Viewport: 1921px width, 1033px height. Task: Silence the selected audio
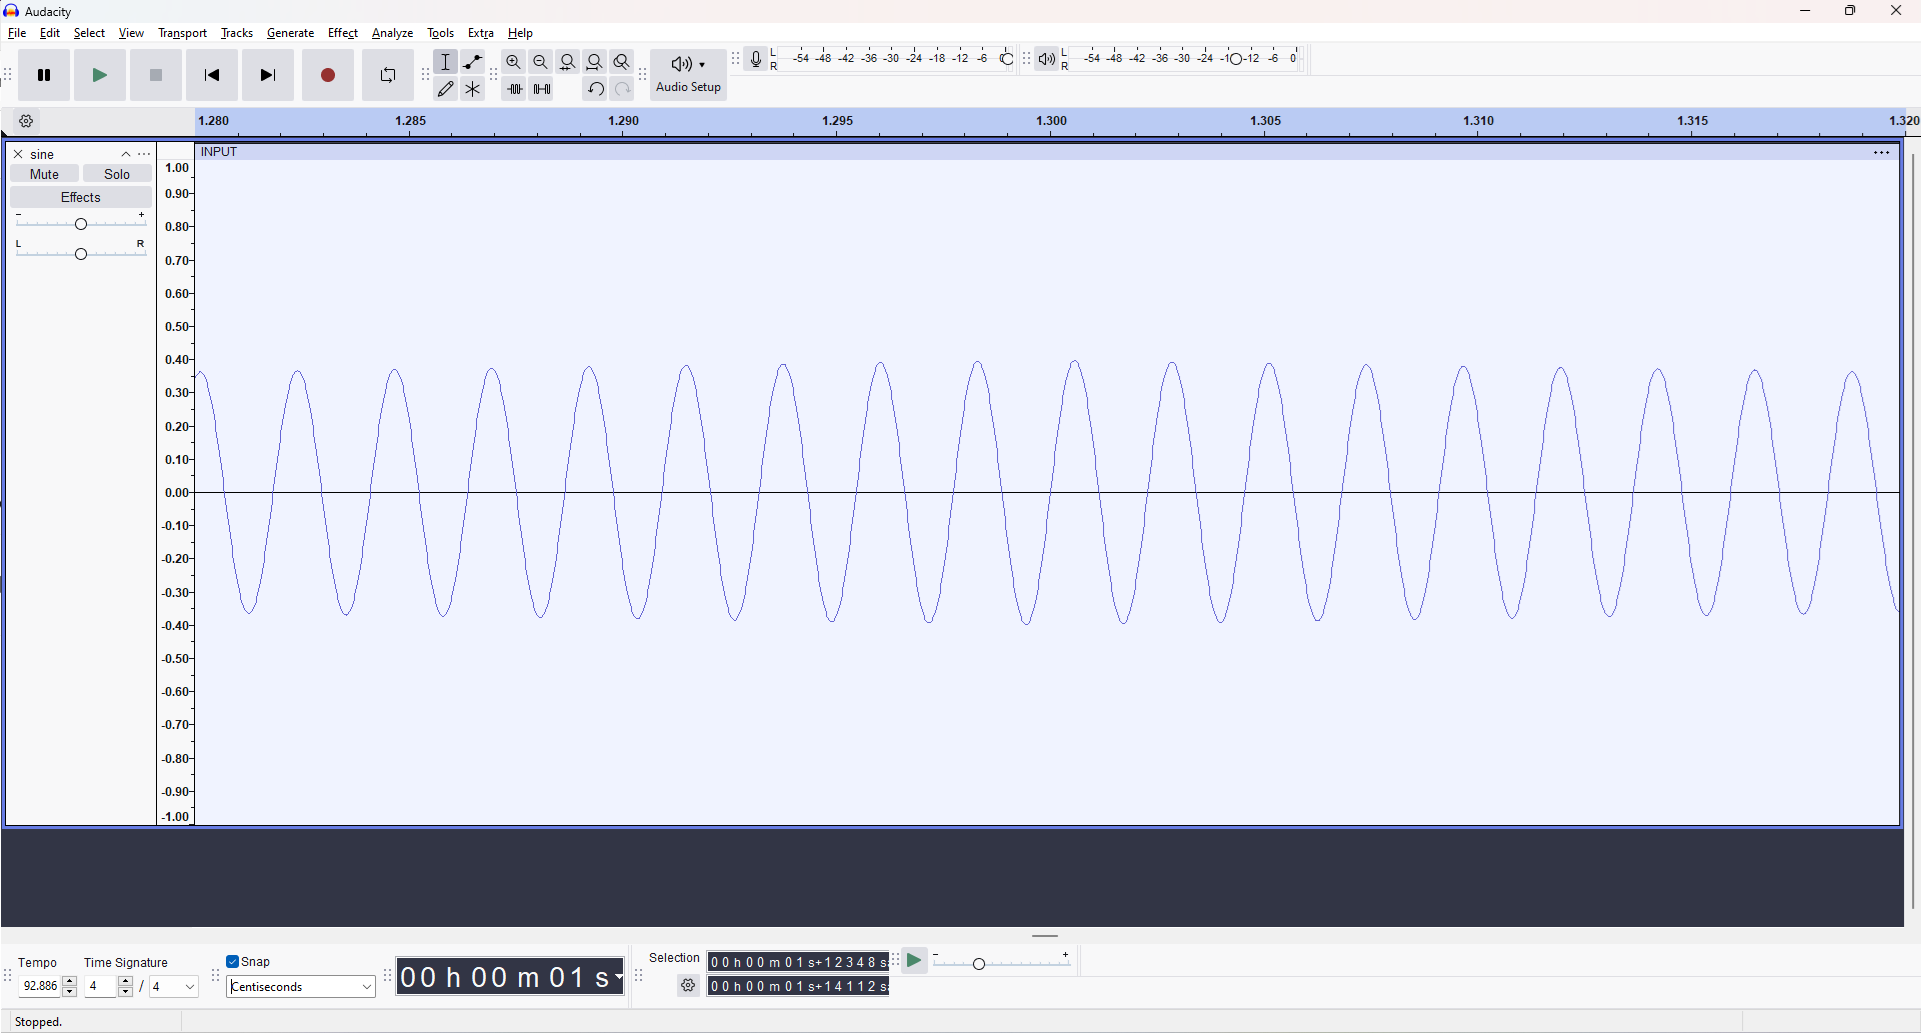541,88
